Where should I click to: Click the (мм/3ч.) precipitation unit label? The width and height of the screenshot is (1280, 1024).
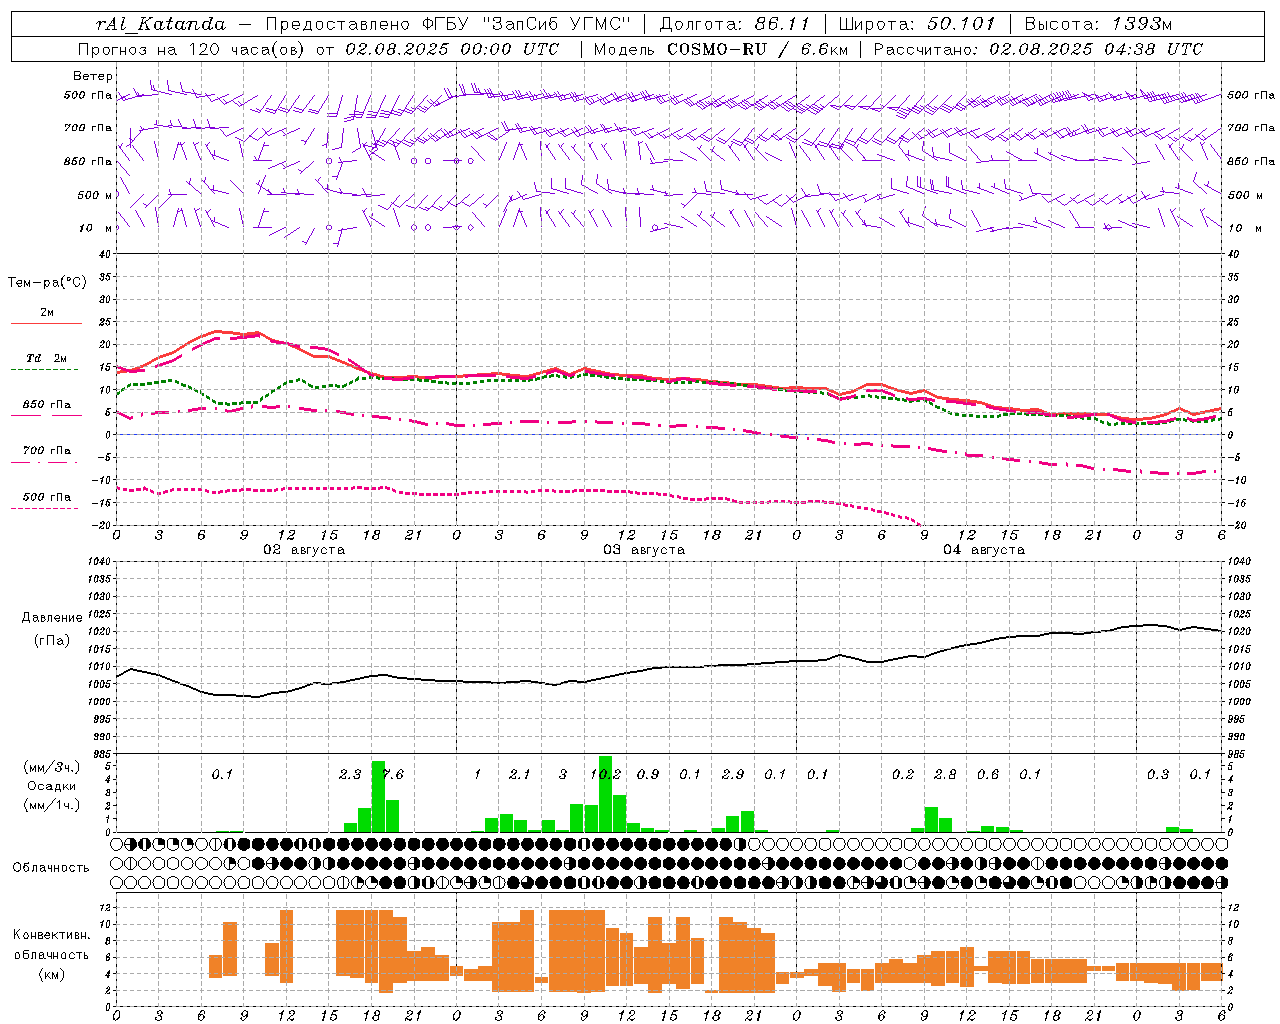tap(50, 767)
